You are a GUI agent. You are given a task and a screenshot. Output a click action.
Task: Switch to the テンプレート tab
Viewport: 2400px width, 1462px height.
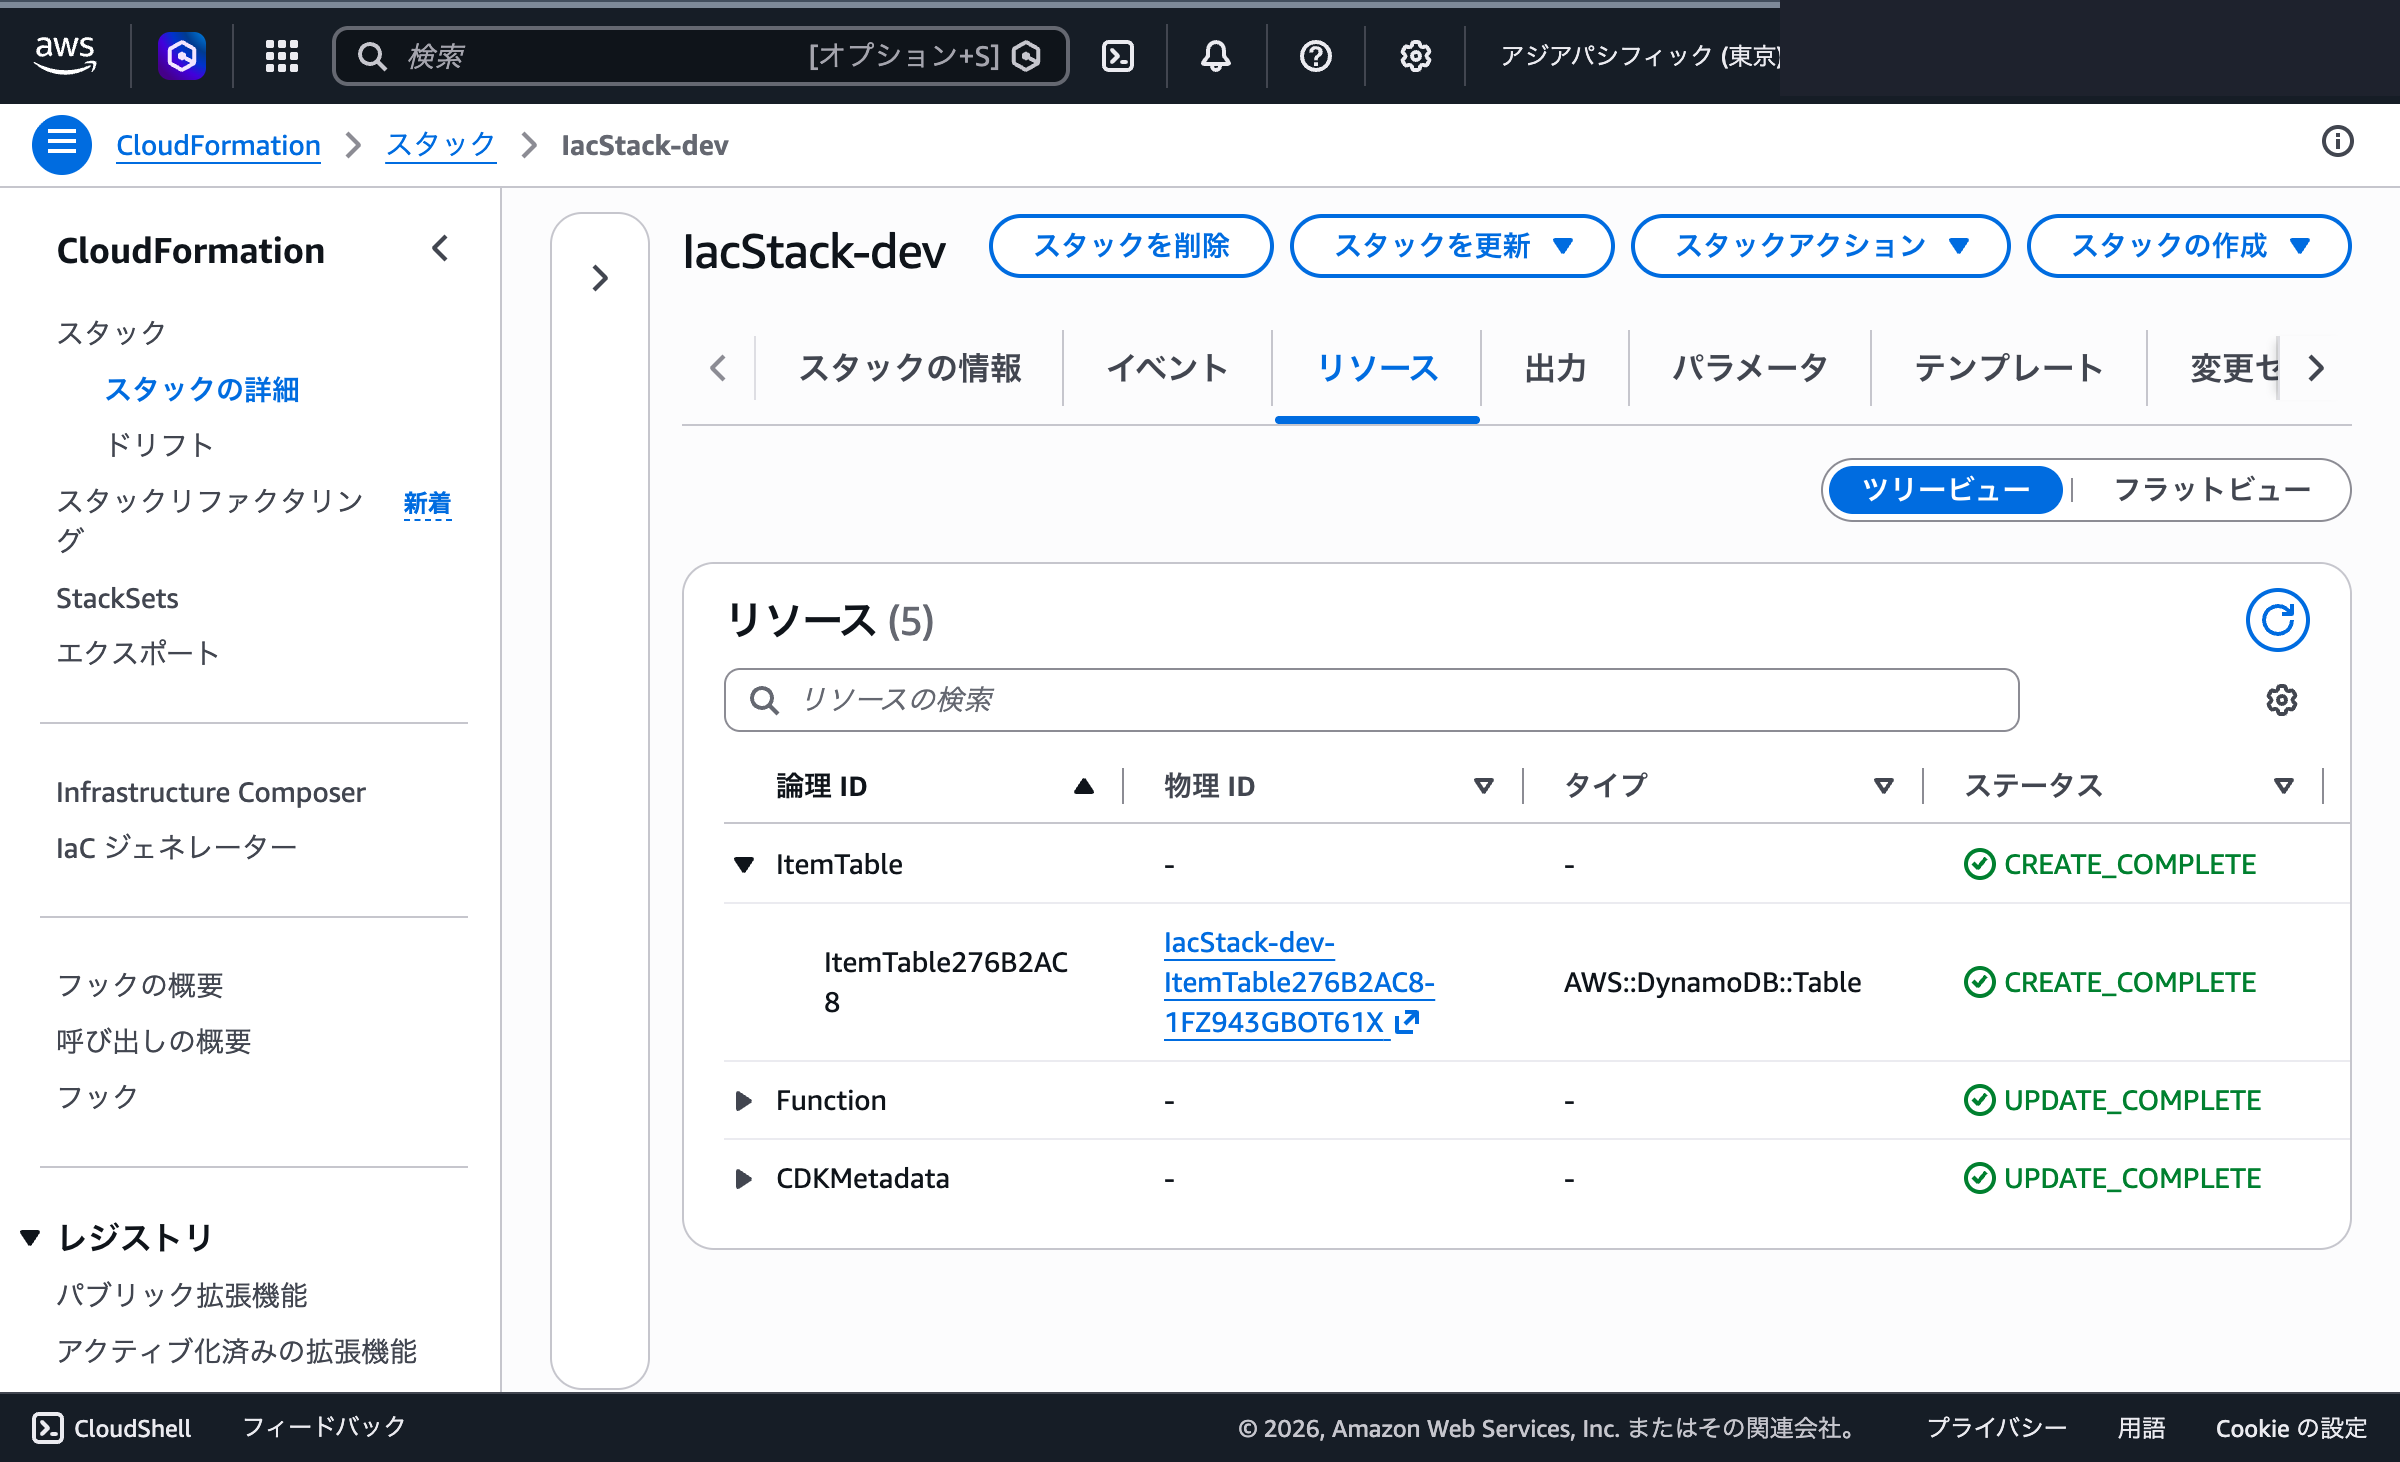tap(2009, 368)
